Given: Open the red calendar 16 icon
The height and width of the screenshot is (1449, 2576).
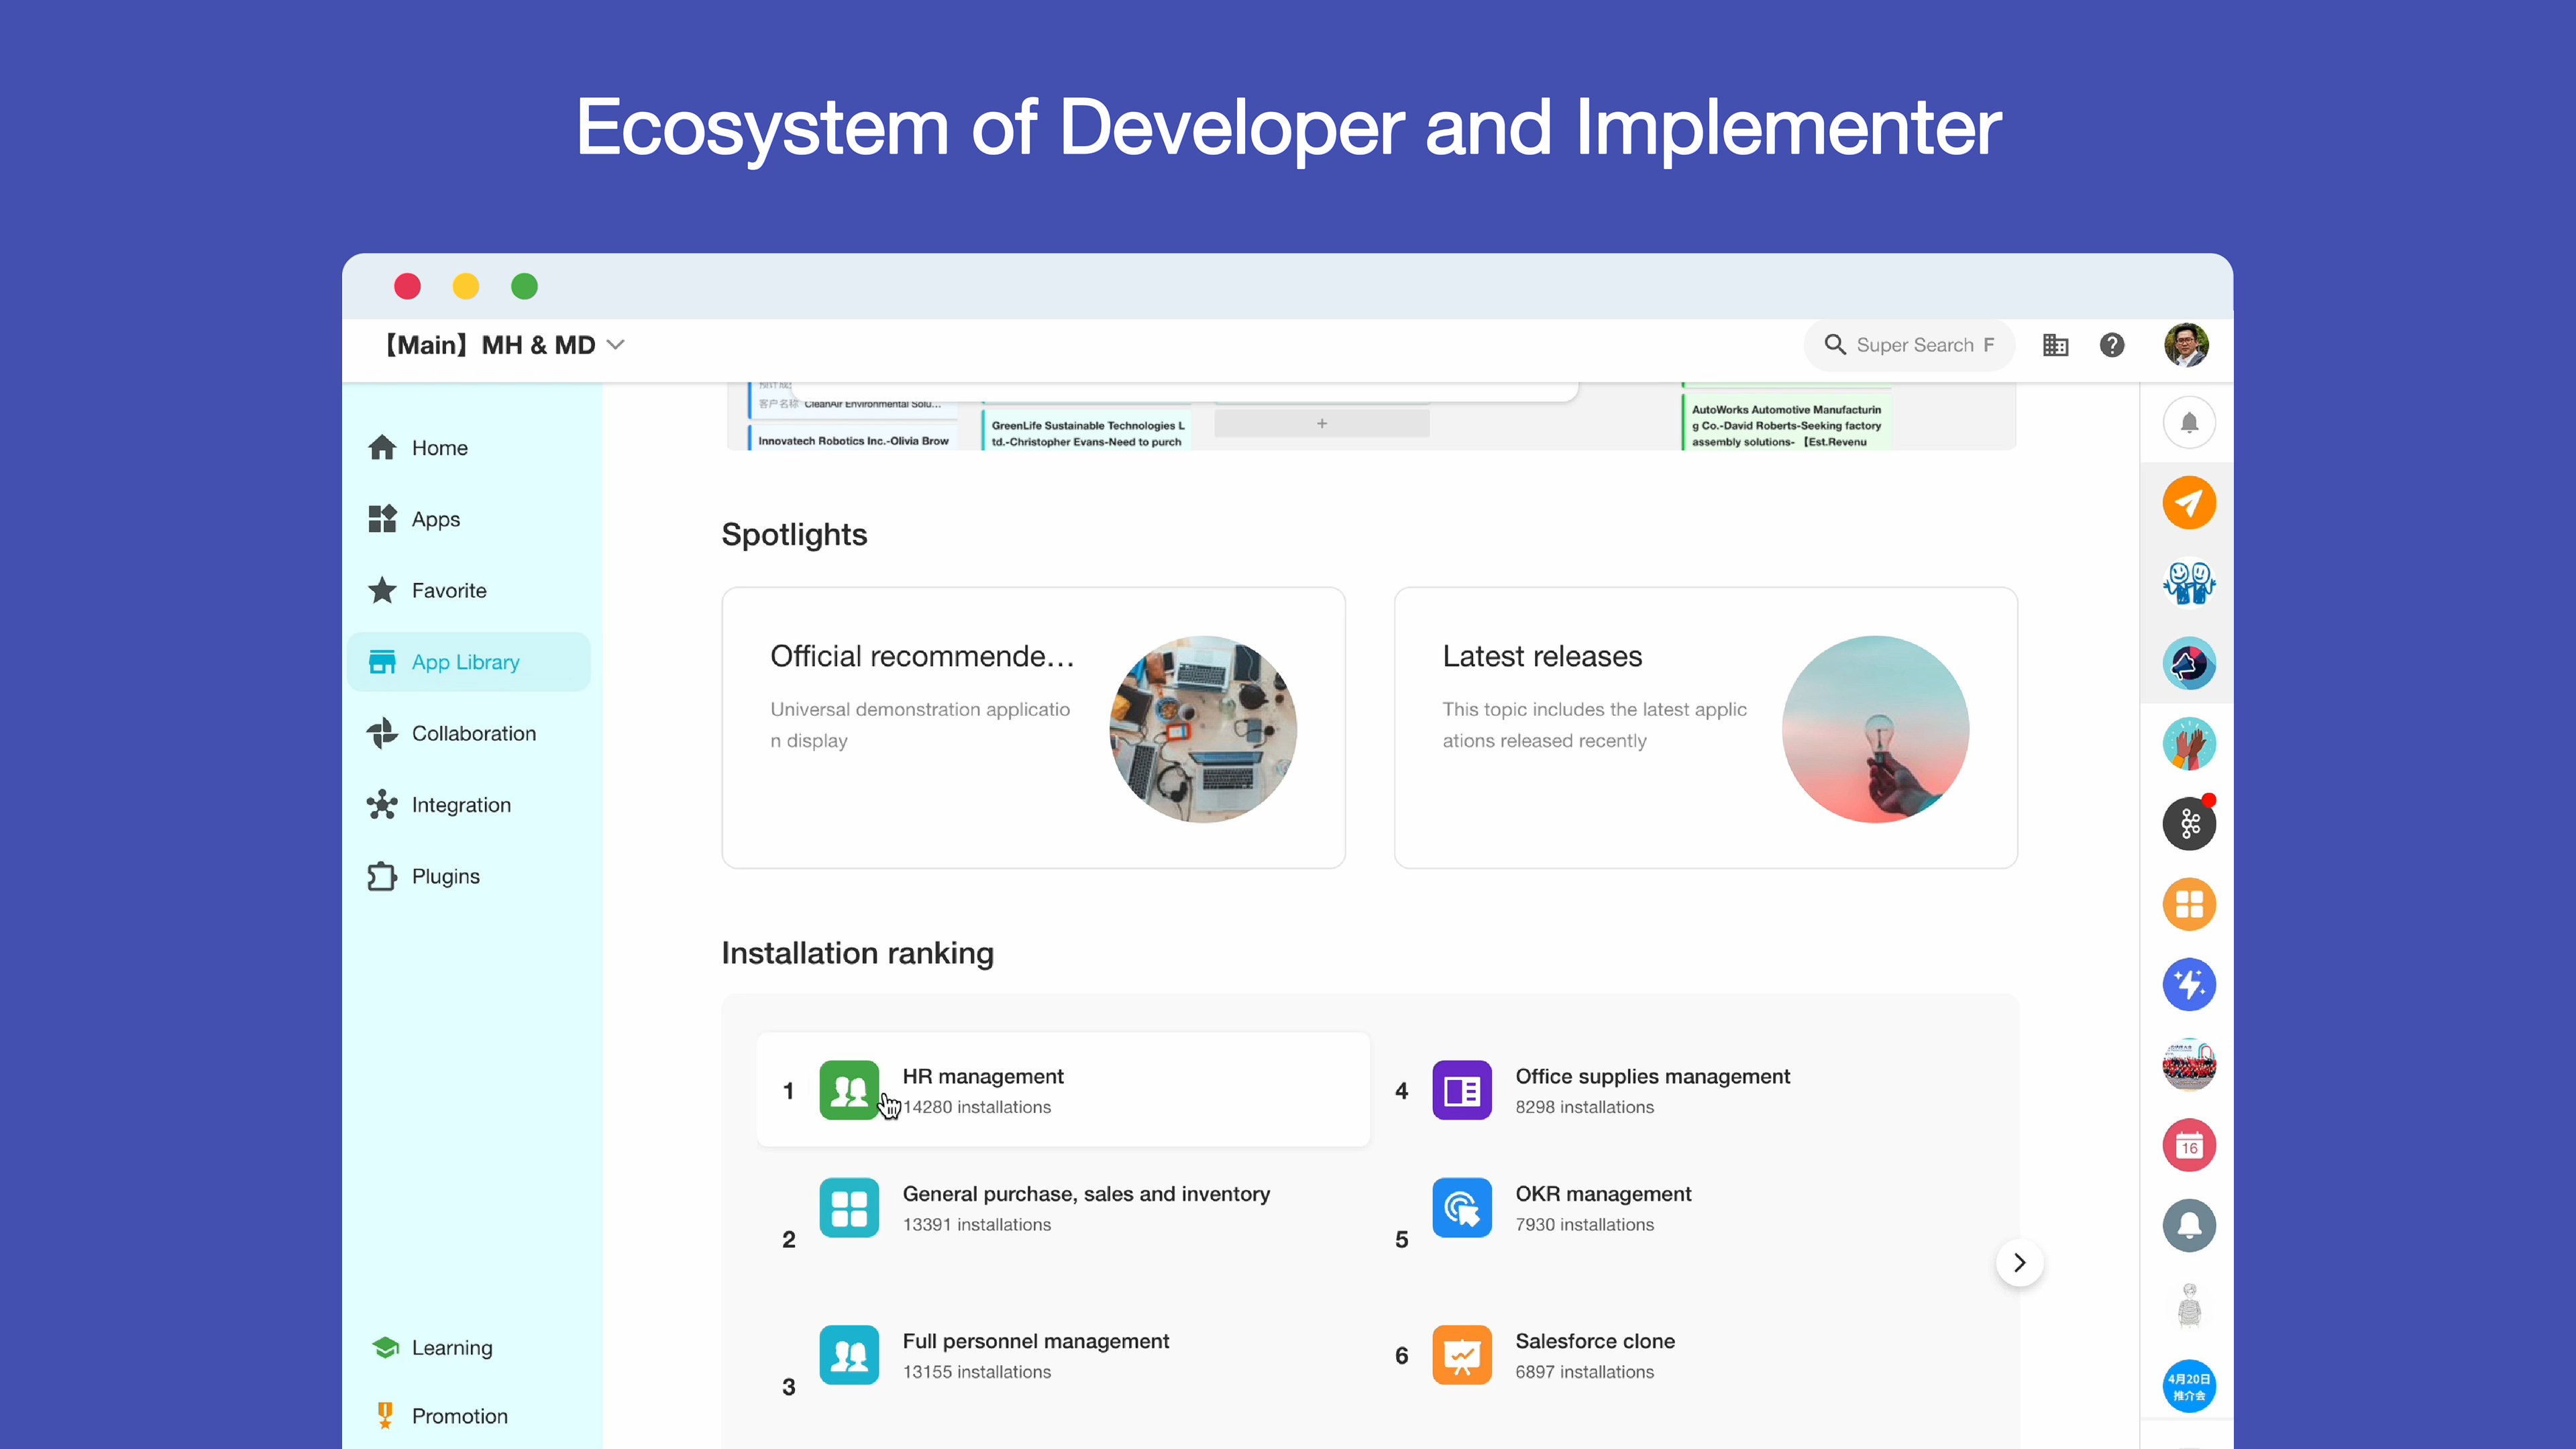Looking at the screenshot, I should coord(2188,1145).
